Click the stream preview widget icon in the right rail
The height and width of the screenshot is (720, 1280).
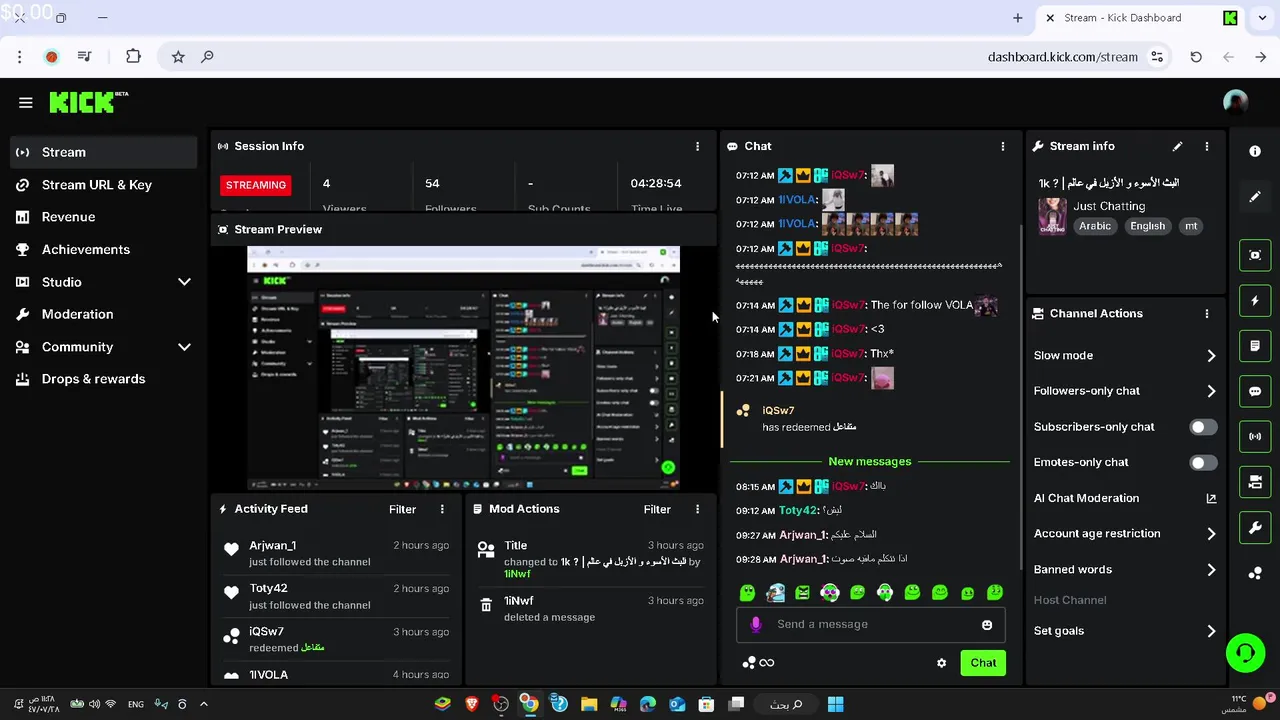pyautogui.click(x=1255, y=255)
